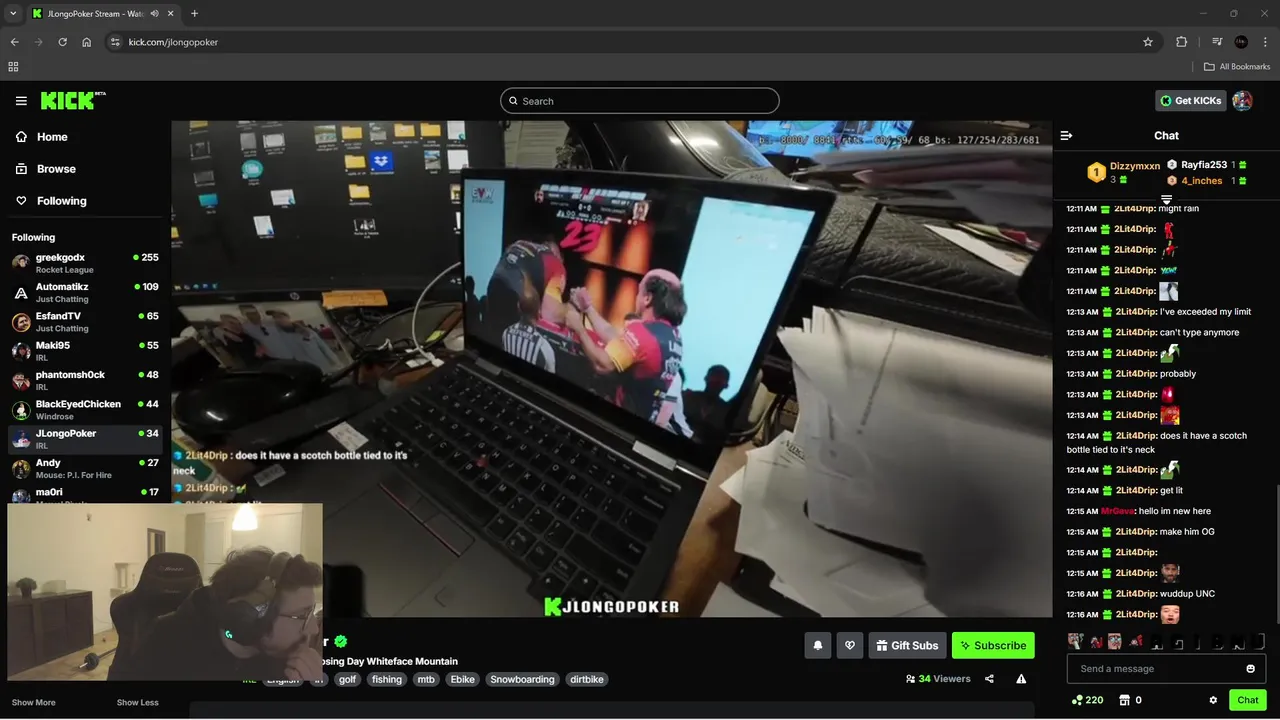This screenshot has height=720, width=1280.
Task: Click Show Less in Following list
Action: coord(137,703)
